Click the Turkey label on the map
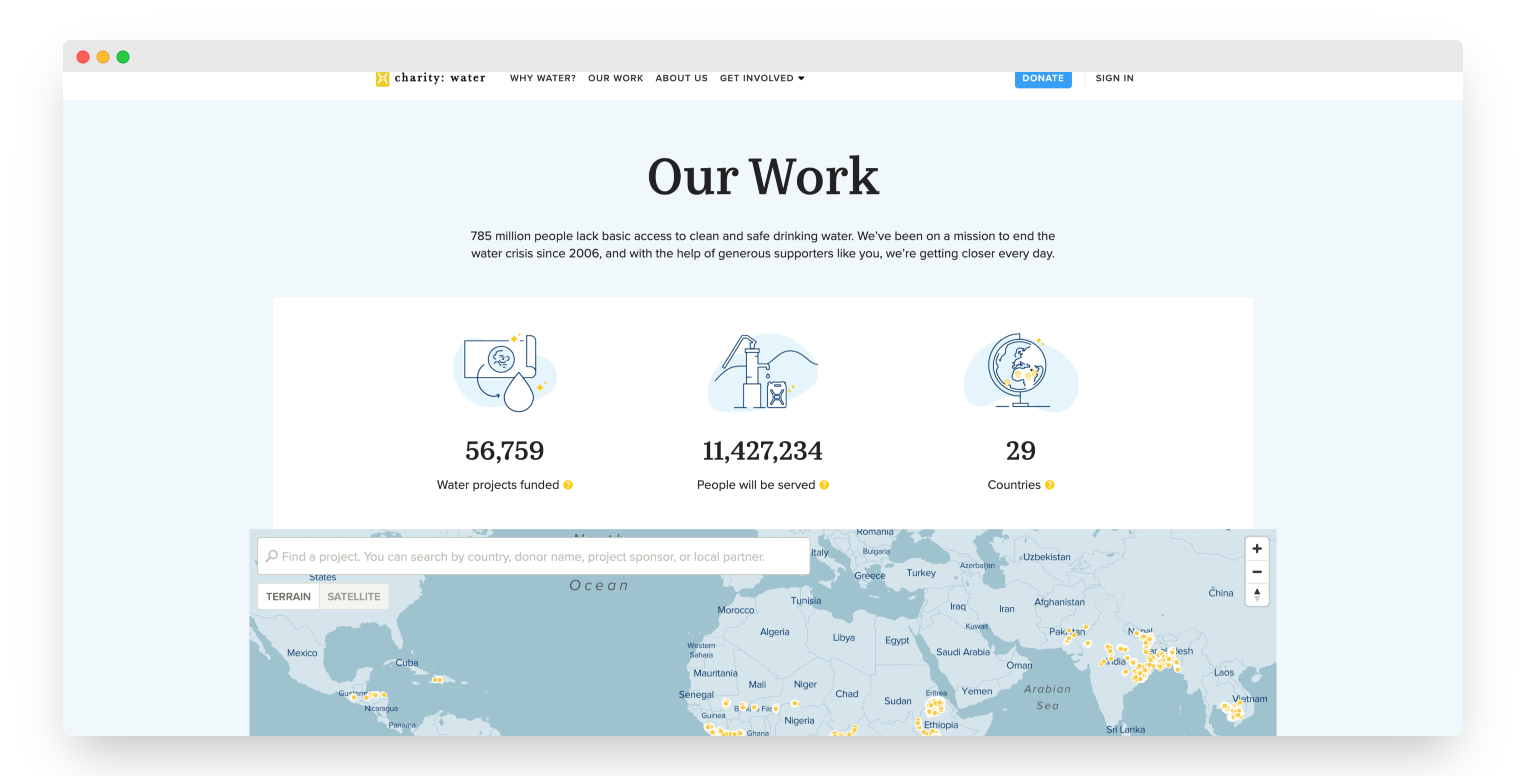The height and width of the screenshot is (776, 1526). tap(921, 573)
